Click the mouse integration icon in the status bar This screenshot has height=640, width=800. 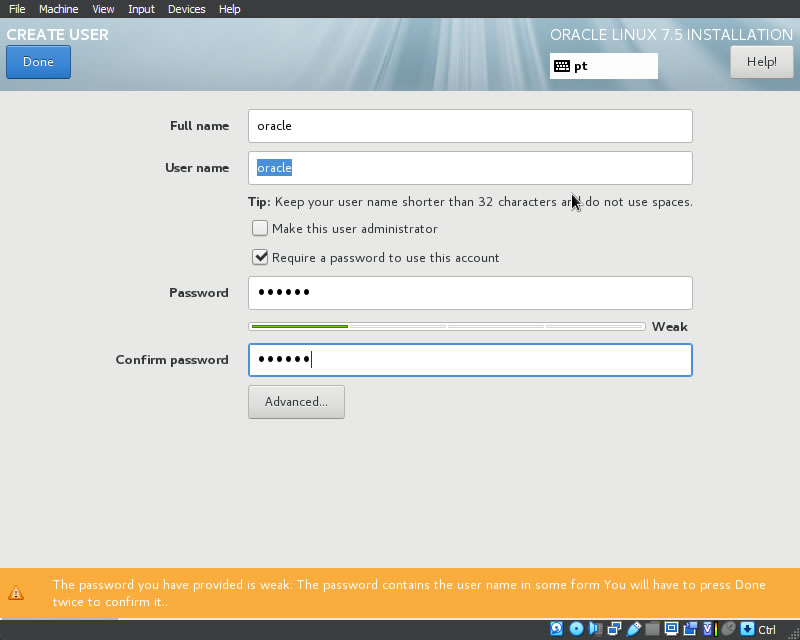[729, 628]
